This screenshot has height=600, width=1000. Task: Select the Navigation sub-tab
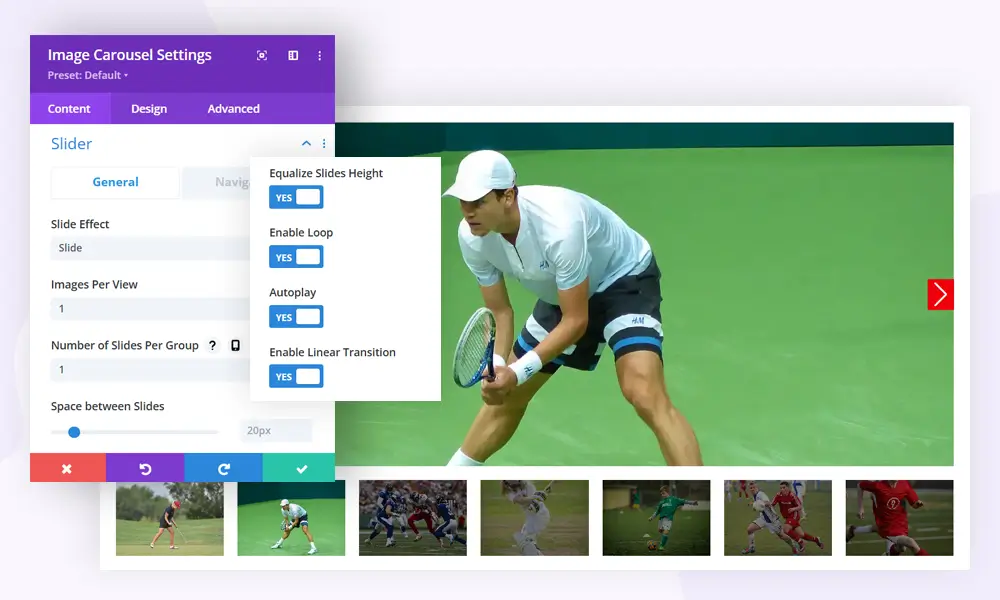[x=216, y=182]
